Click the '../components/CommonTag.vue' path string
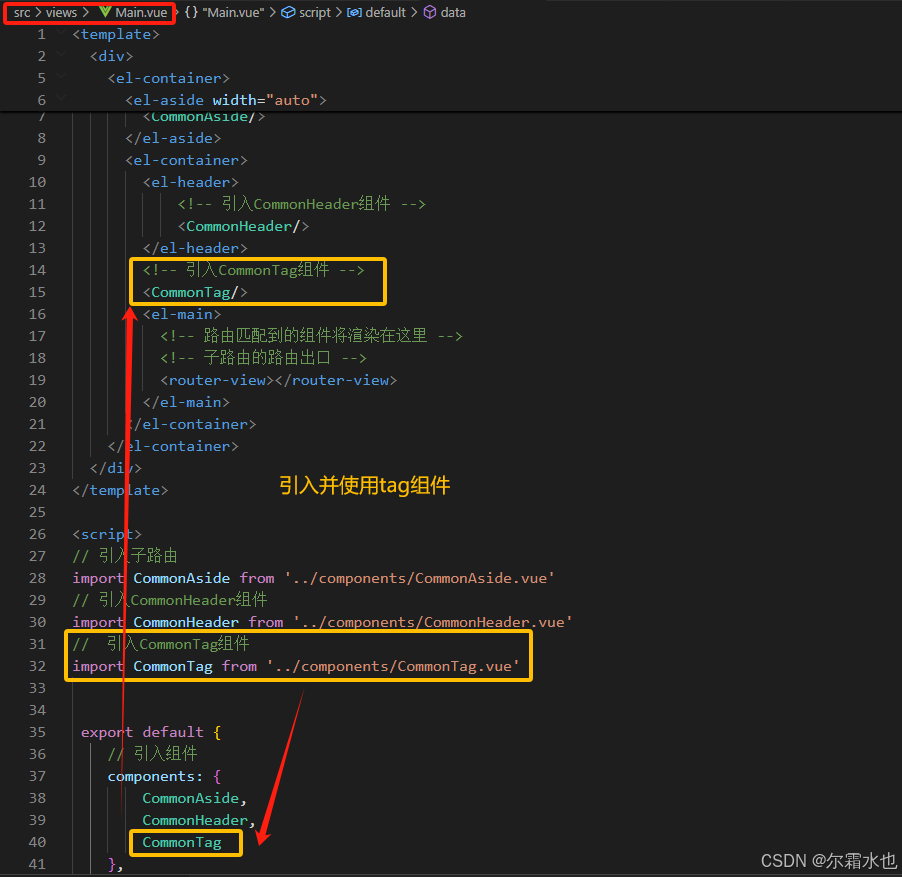 pyautogui.click(x=393, y=666)
